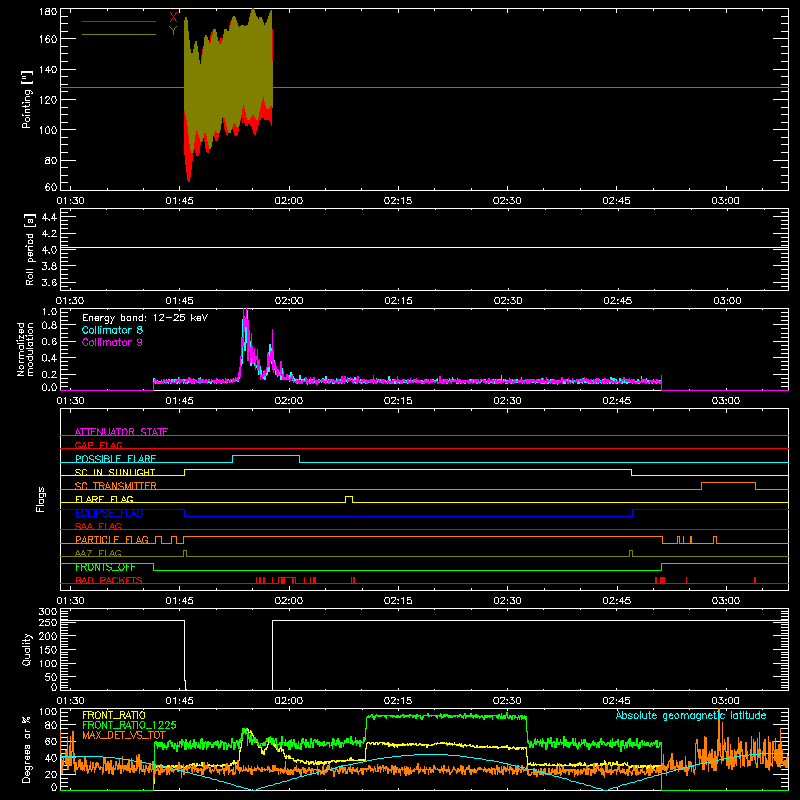The height and width of the screenshot is (800, 800).
Task: Click the 180 tick on Pointing axis
Action: tap(48, 12)
